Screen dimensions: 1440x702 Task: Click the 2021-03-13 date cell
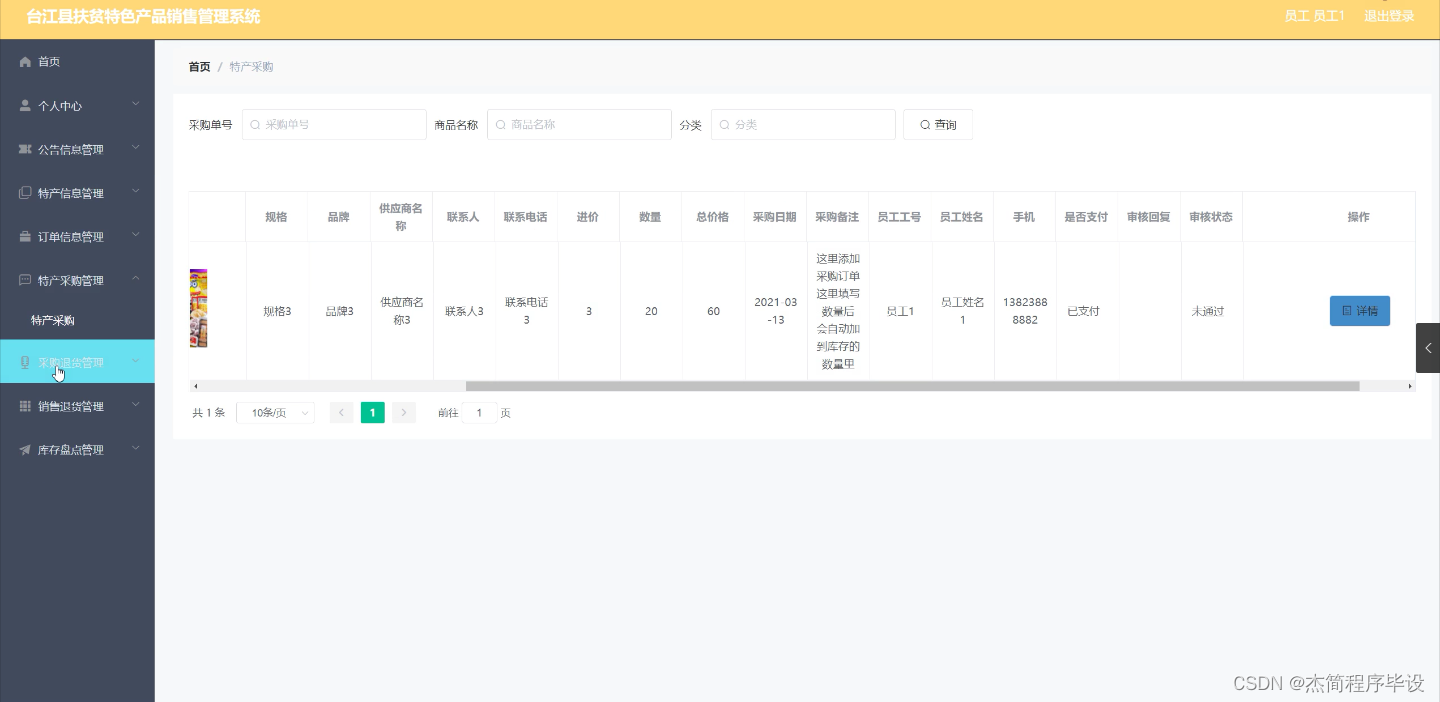point(776,311)
